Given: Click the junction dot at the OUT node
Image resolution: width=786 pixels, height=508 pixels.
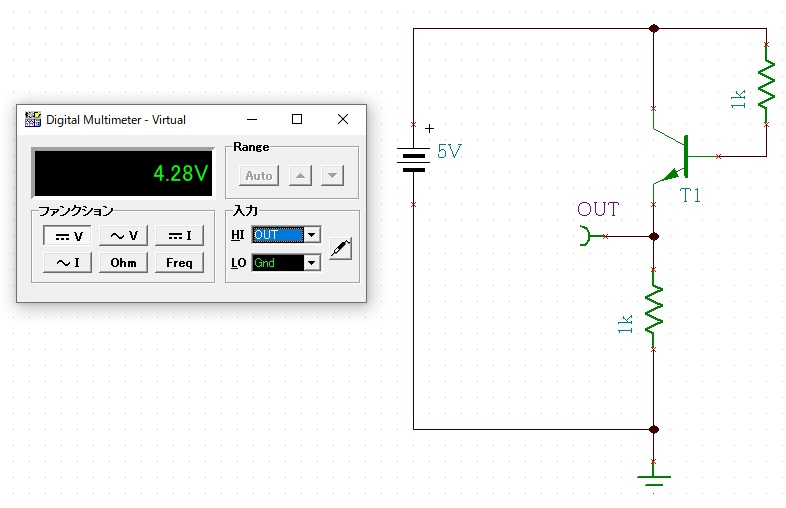Looking at the screenshot, I should click(x=654, y=236).
